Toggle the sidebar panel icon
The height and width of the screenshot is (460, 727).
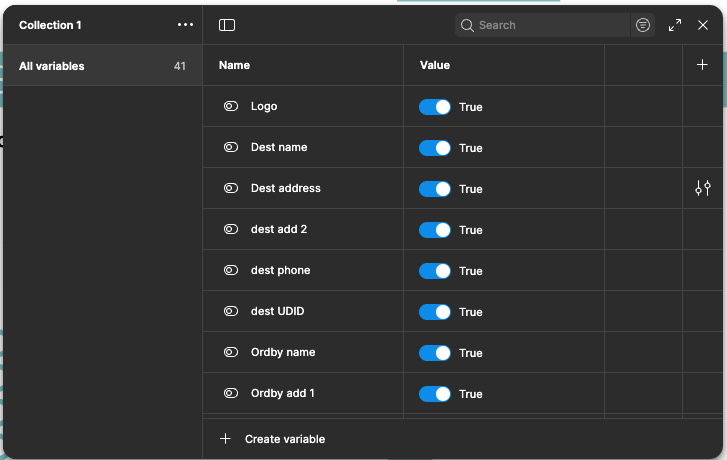point(227,25)
